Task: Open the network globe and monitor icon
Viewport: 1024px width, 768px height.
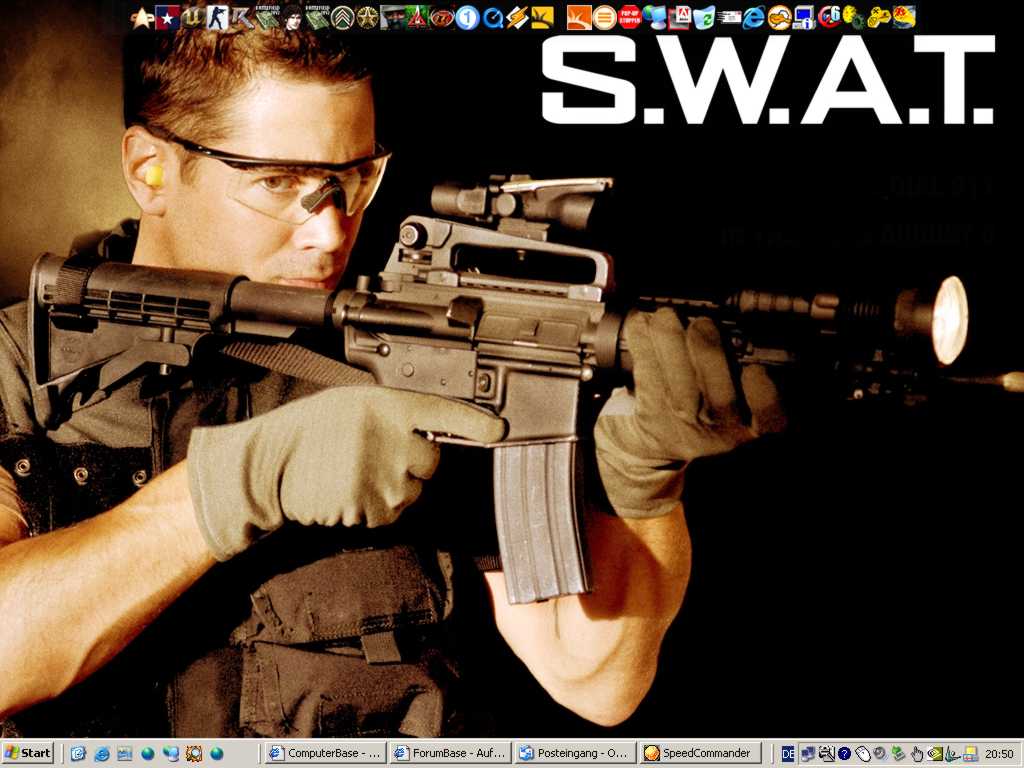Action: 654,18
